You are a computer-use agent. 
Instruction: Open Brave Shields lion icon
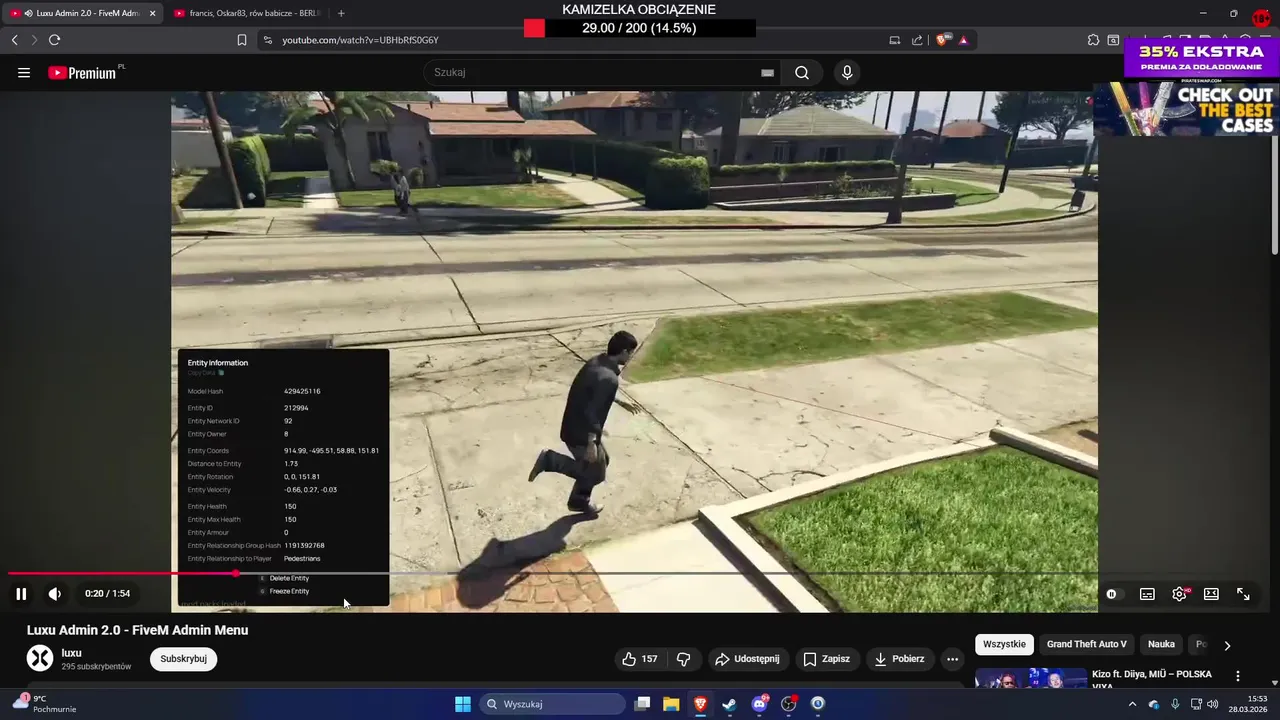[x=942, y=40]
